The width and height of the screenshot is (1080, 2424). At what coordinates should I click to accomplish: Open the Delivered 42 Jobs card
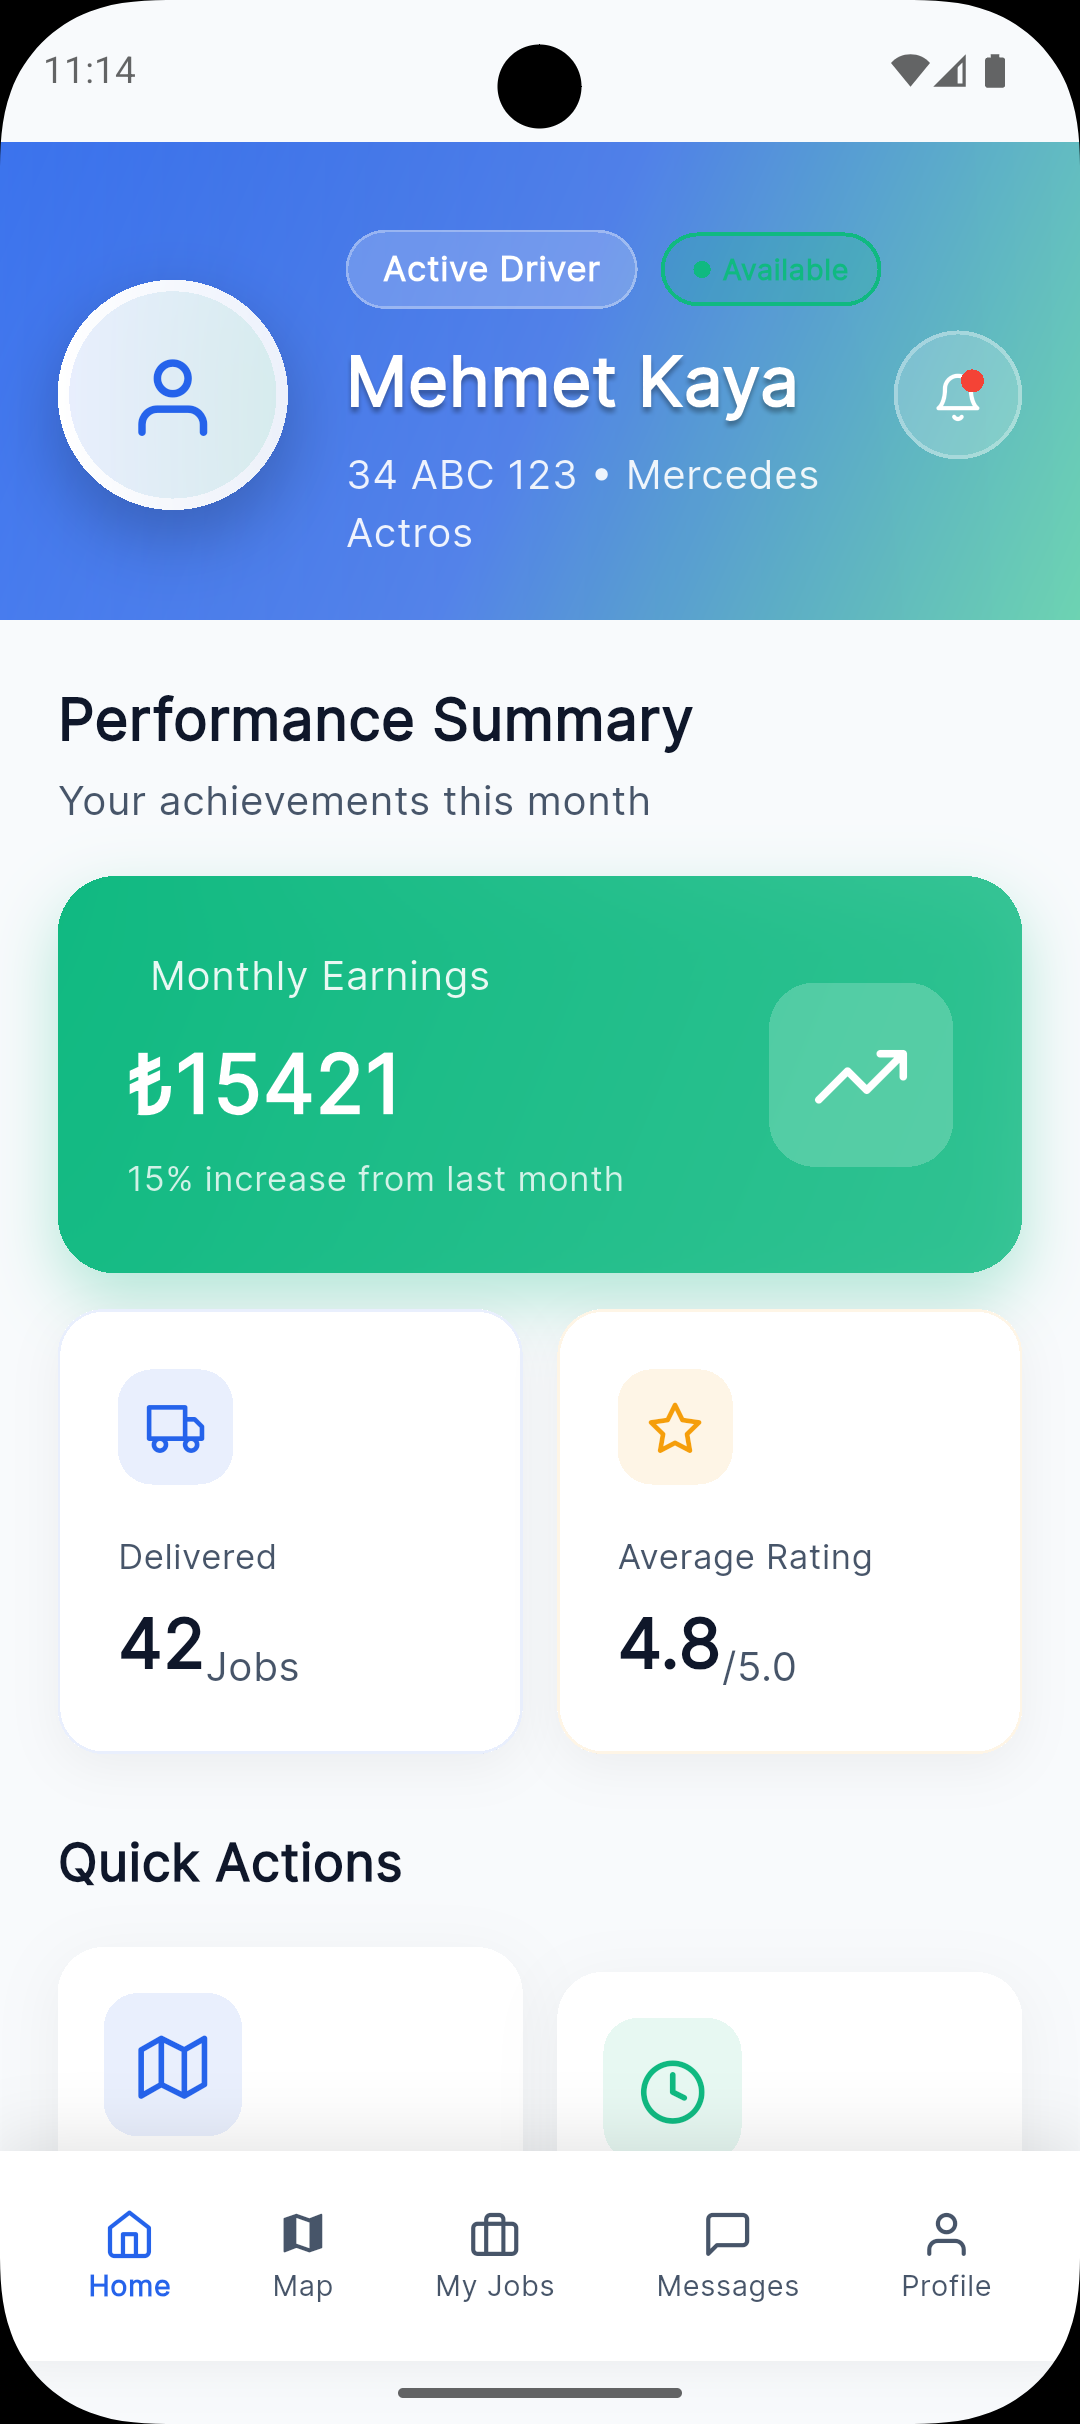coord(290,1531)
